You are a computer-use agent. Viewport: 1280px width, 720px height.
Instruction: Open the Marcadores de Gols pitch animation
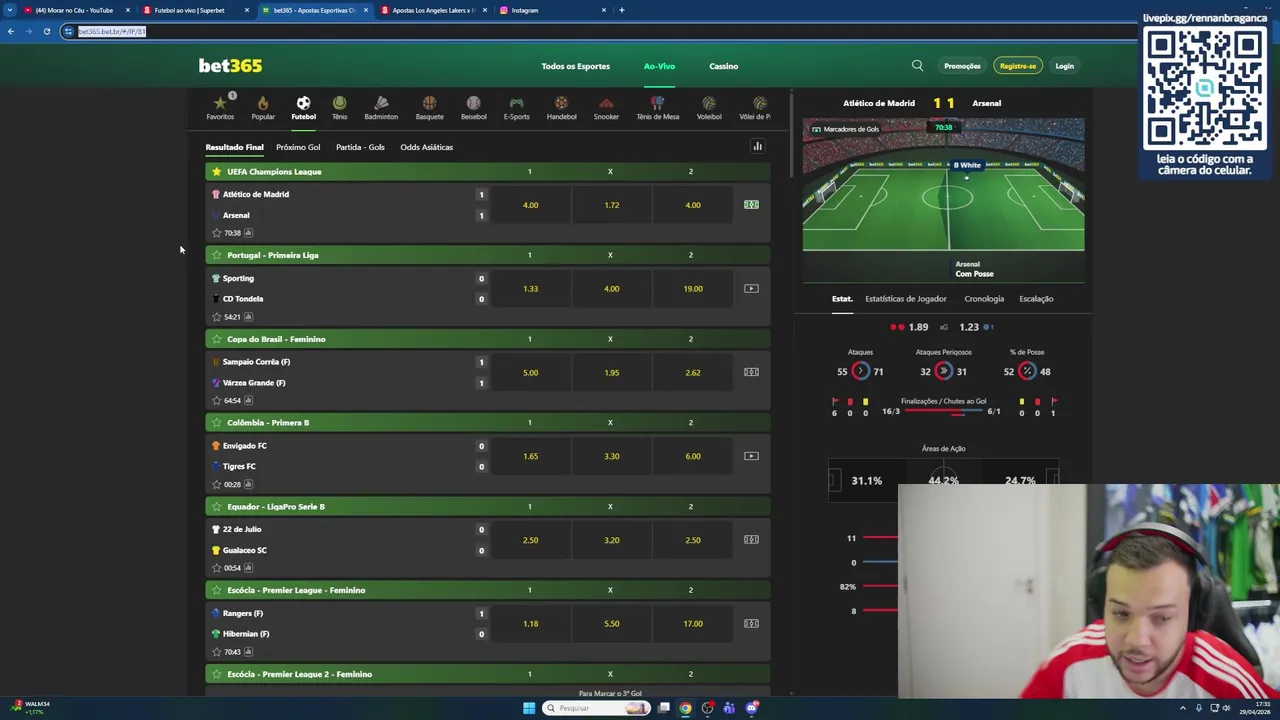tap(846, 129)
